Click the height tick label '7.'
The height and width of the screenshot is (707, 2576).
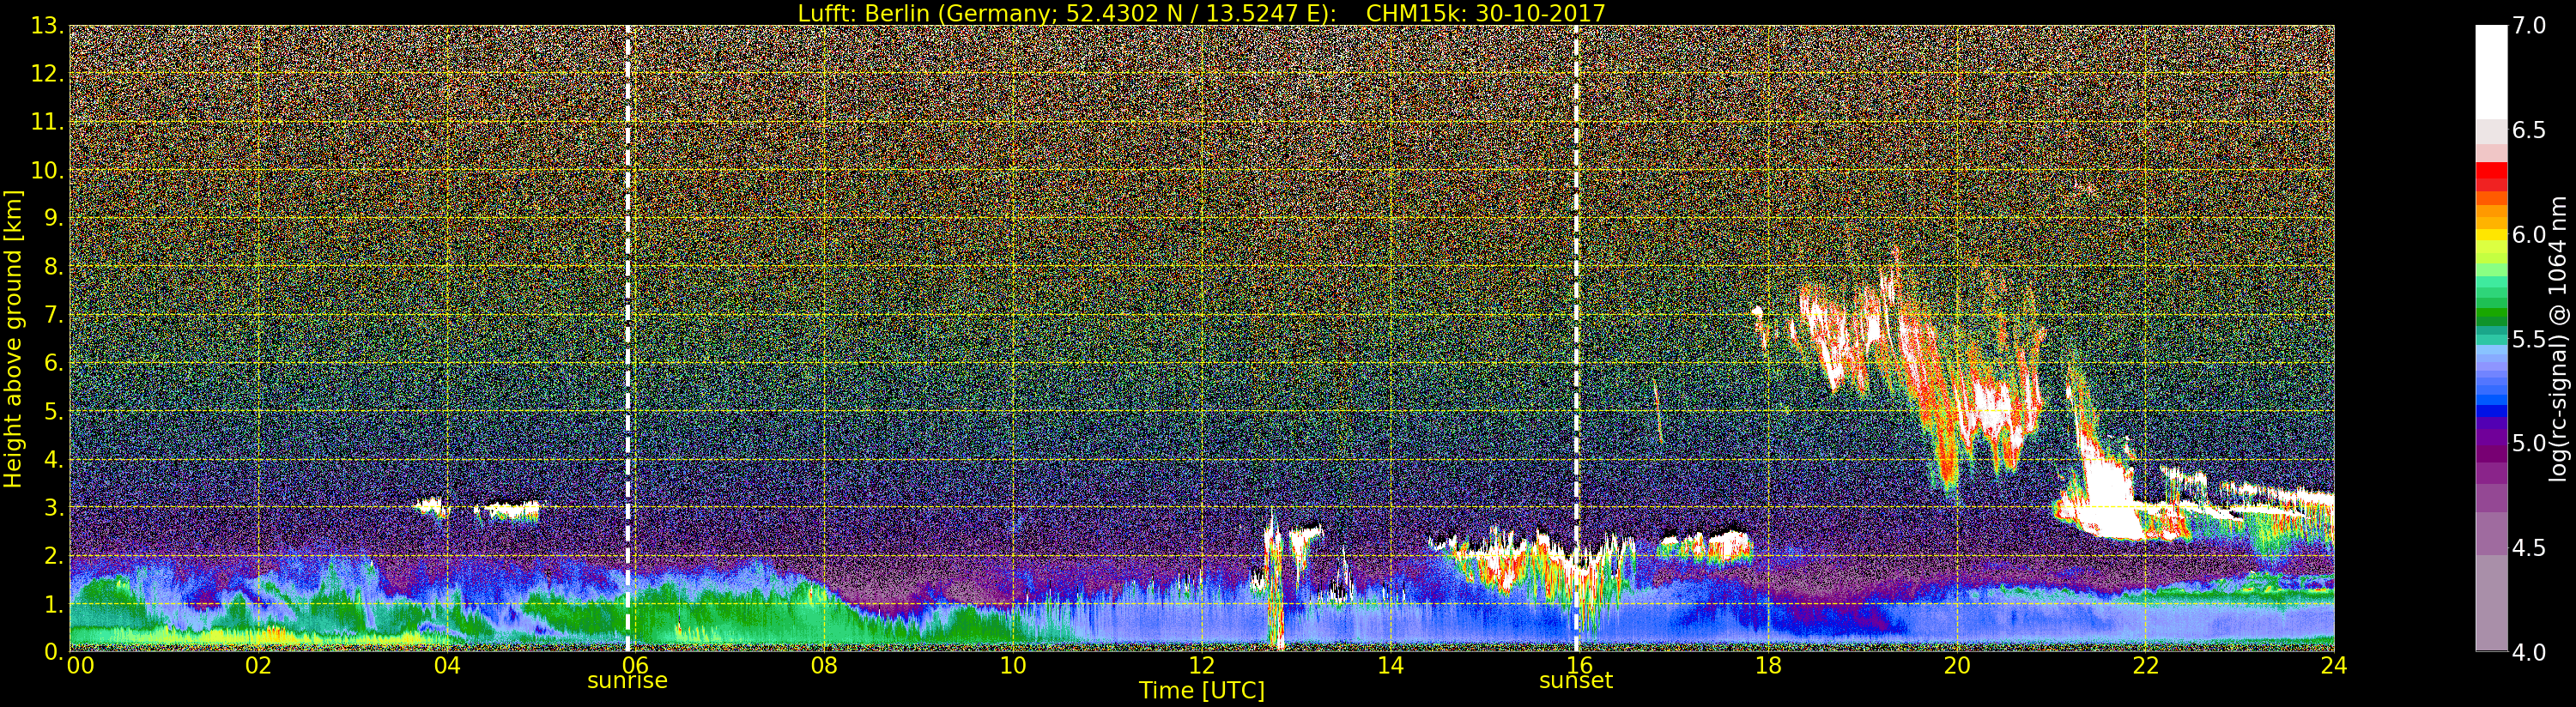click(x=53, y=315)
